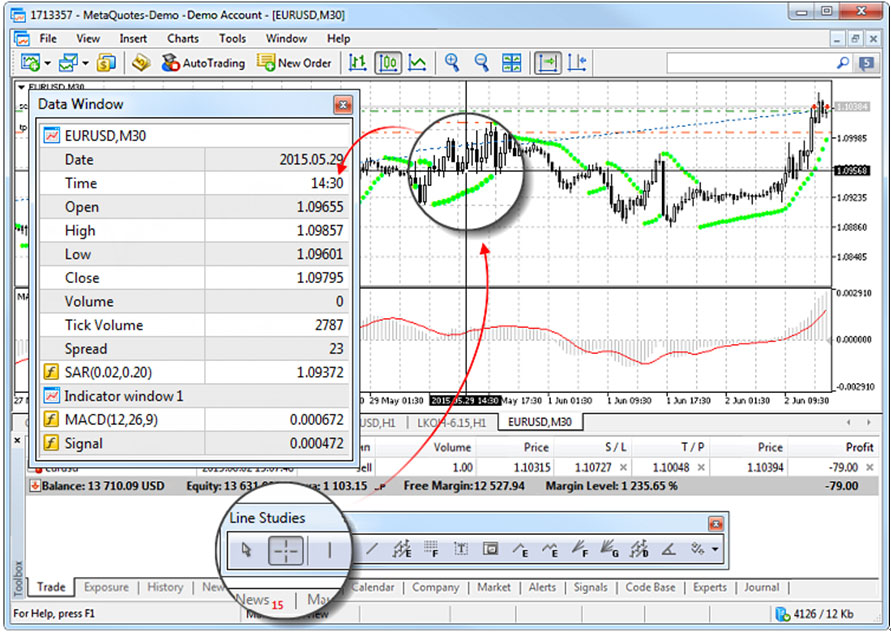The height and width of the screenshot is (635, 891).
Task: Select the Text tool
Action: tap(461, 549)
